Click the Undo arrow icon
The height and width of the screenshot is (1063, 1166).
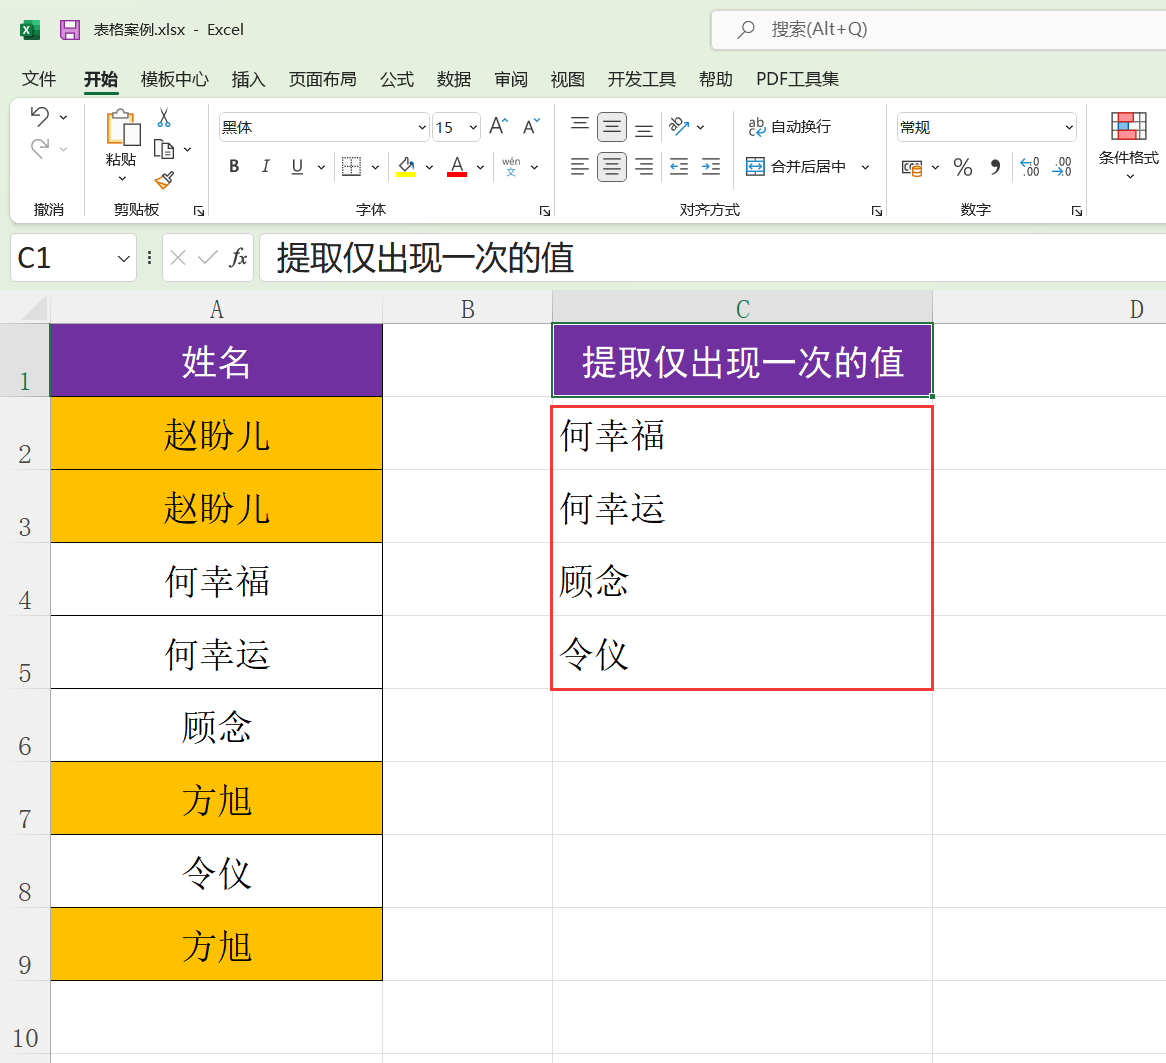(40, 116)
